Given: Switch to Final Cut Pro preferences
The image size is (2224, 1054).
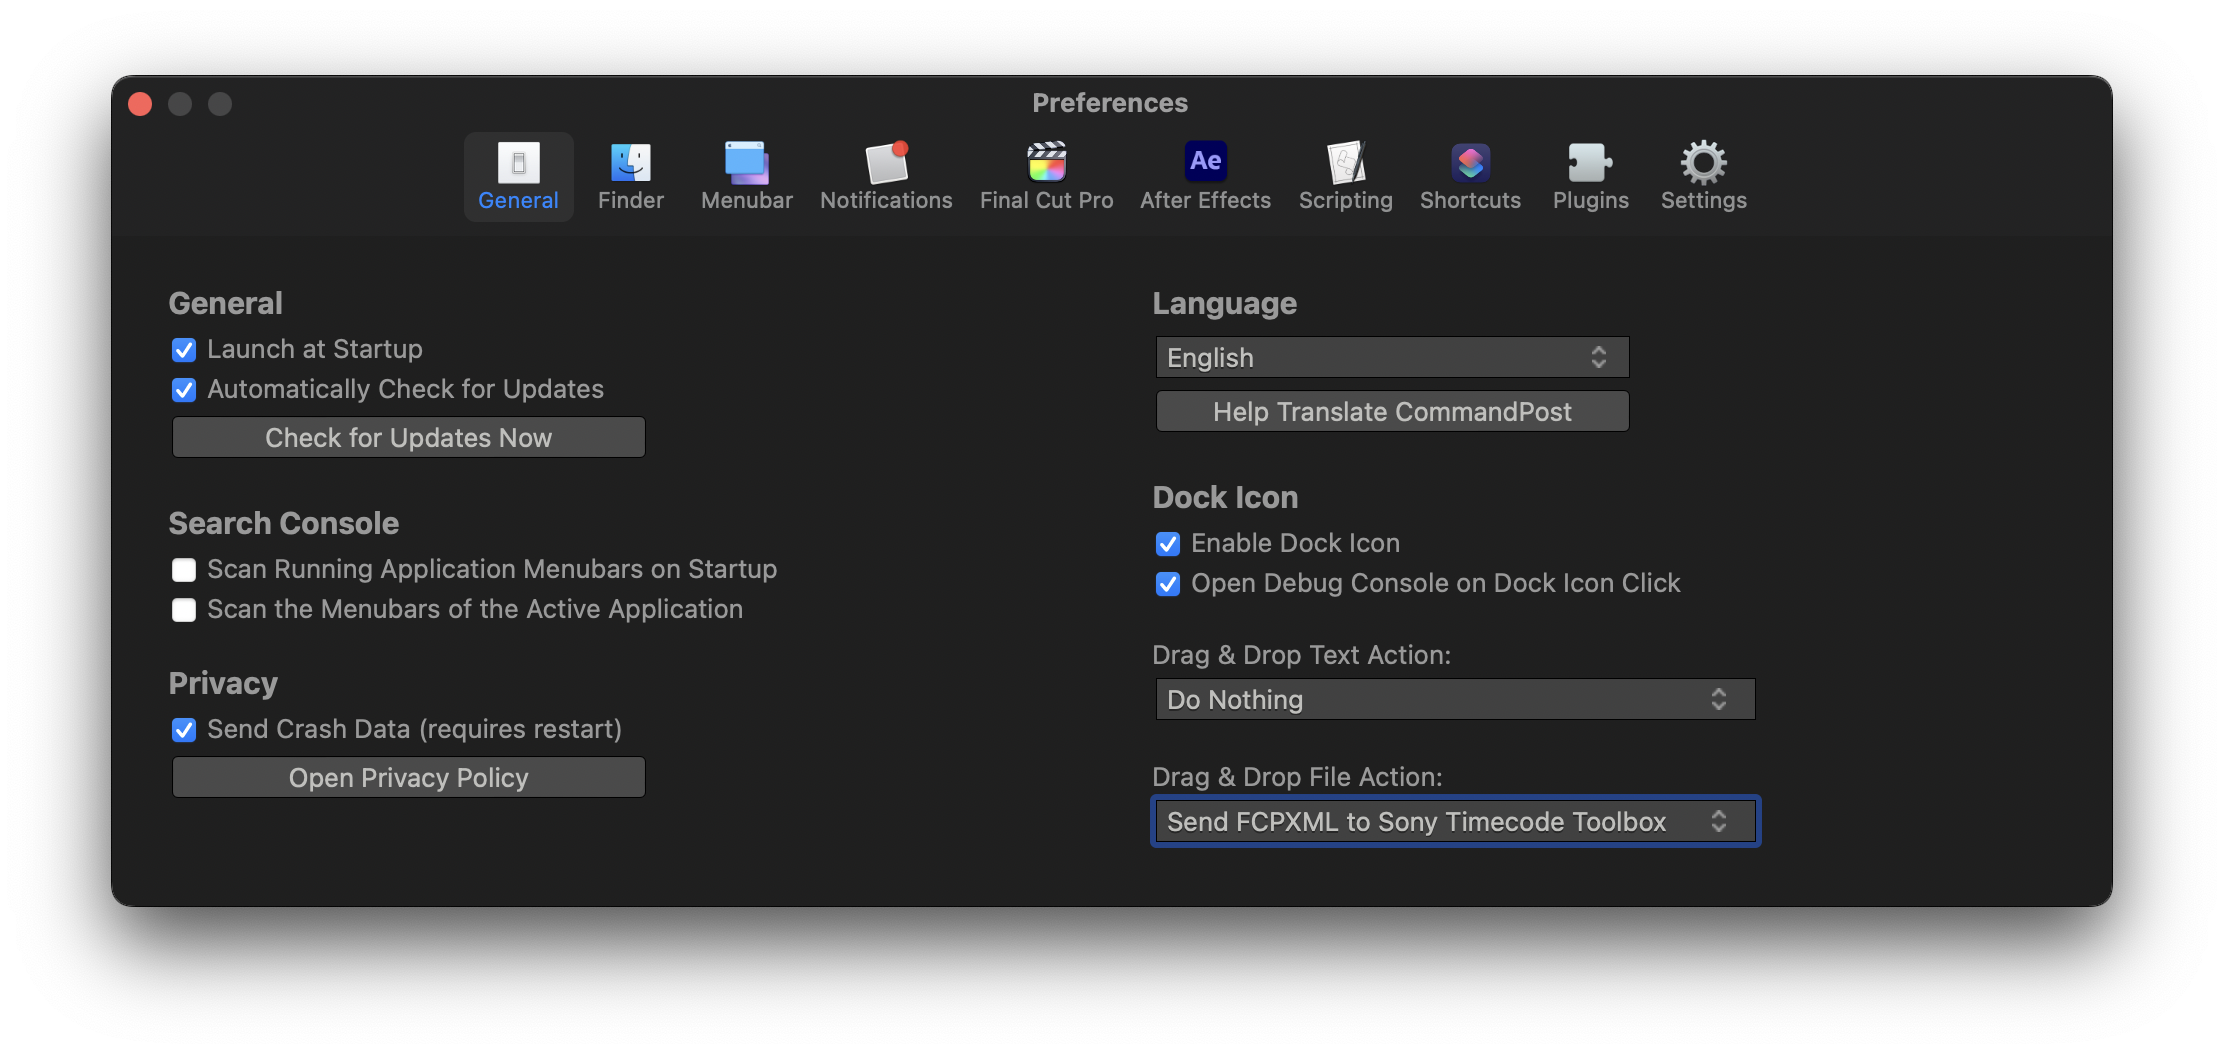Looking at the screenshot, I should pyautogui.click(x=1046, y=164).
